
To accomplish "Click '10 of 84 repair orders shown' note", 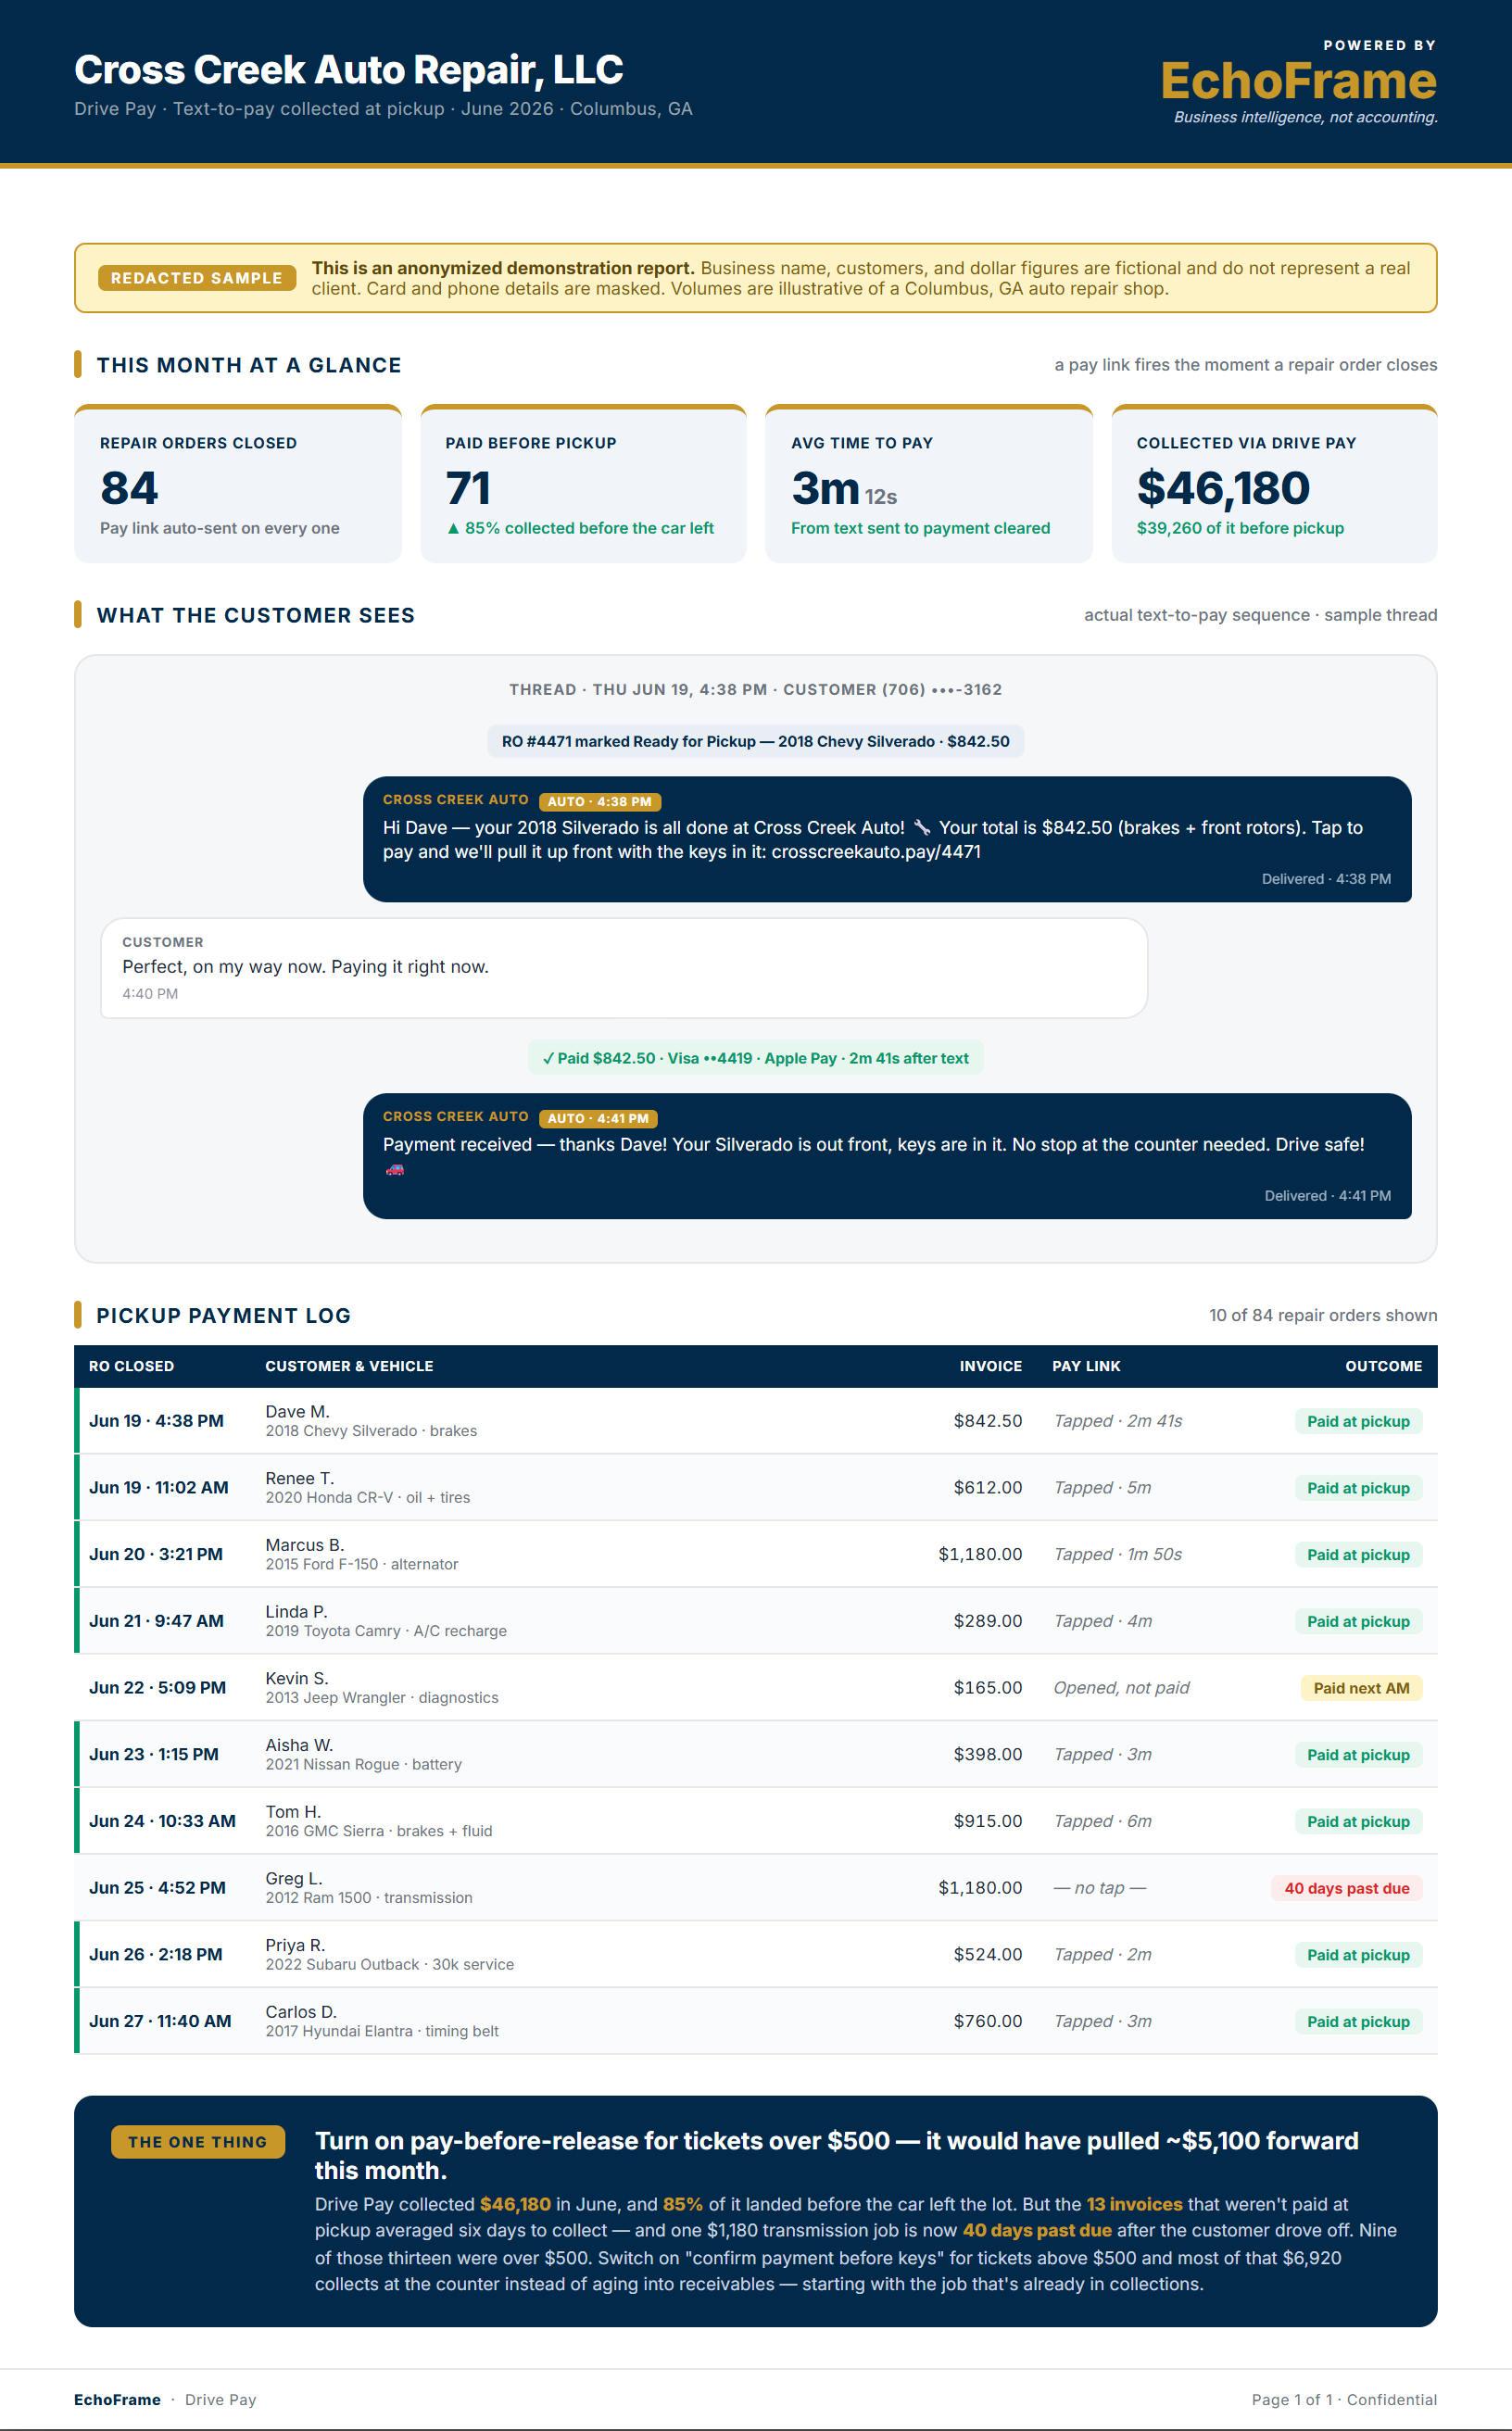I will [1323, 1315].
